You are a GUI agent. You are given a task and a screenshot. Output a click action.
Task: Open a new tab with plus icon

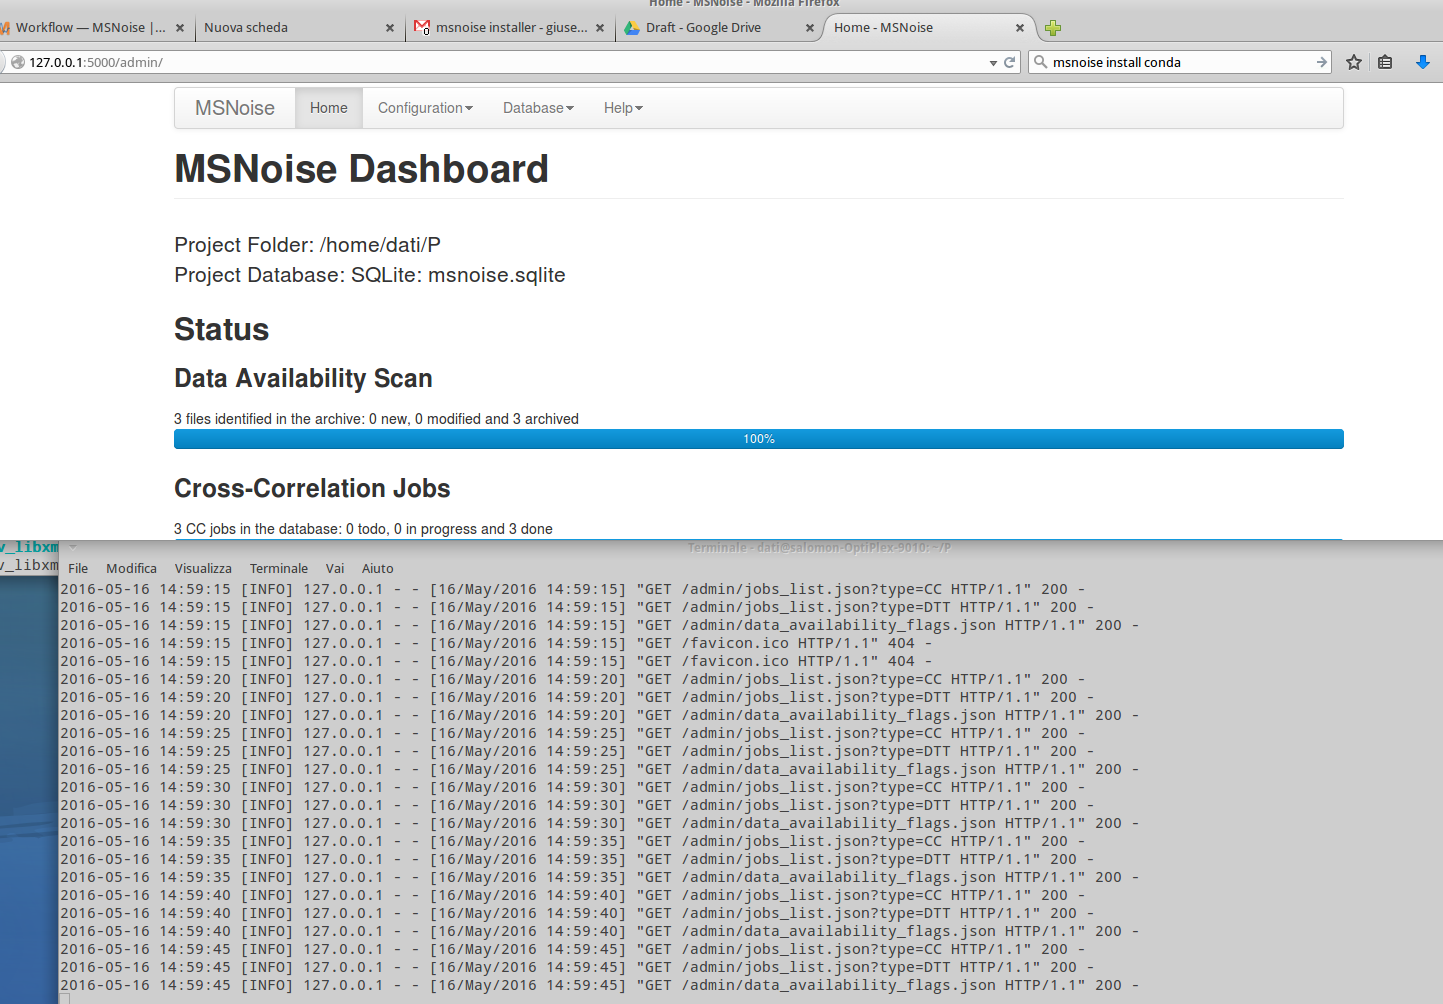point(1052,28)
